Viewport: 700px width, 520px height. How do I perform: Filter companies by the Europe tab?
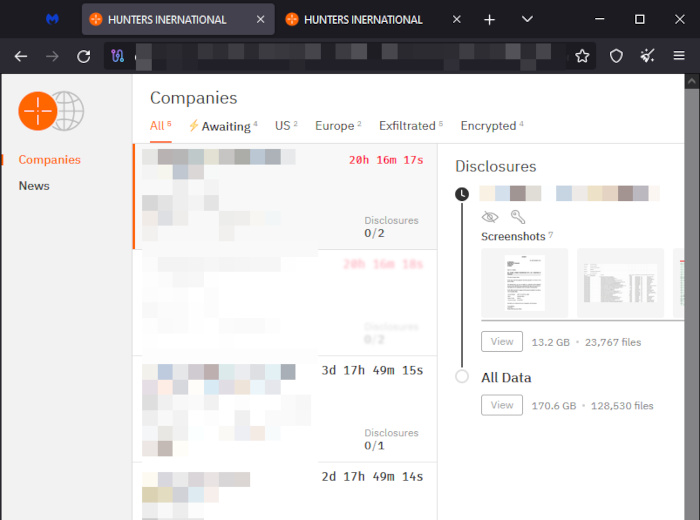click(336, 126)
